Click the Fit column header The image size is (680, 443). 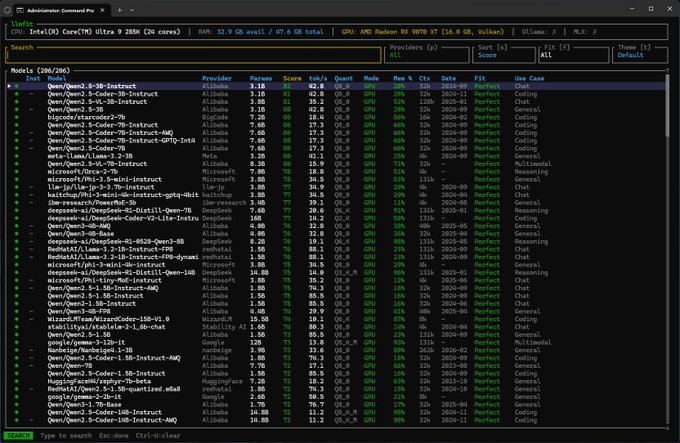(480, 78)
